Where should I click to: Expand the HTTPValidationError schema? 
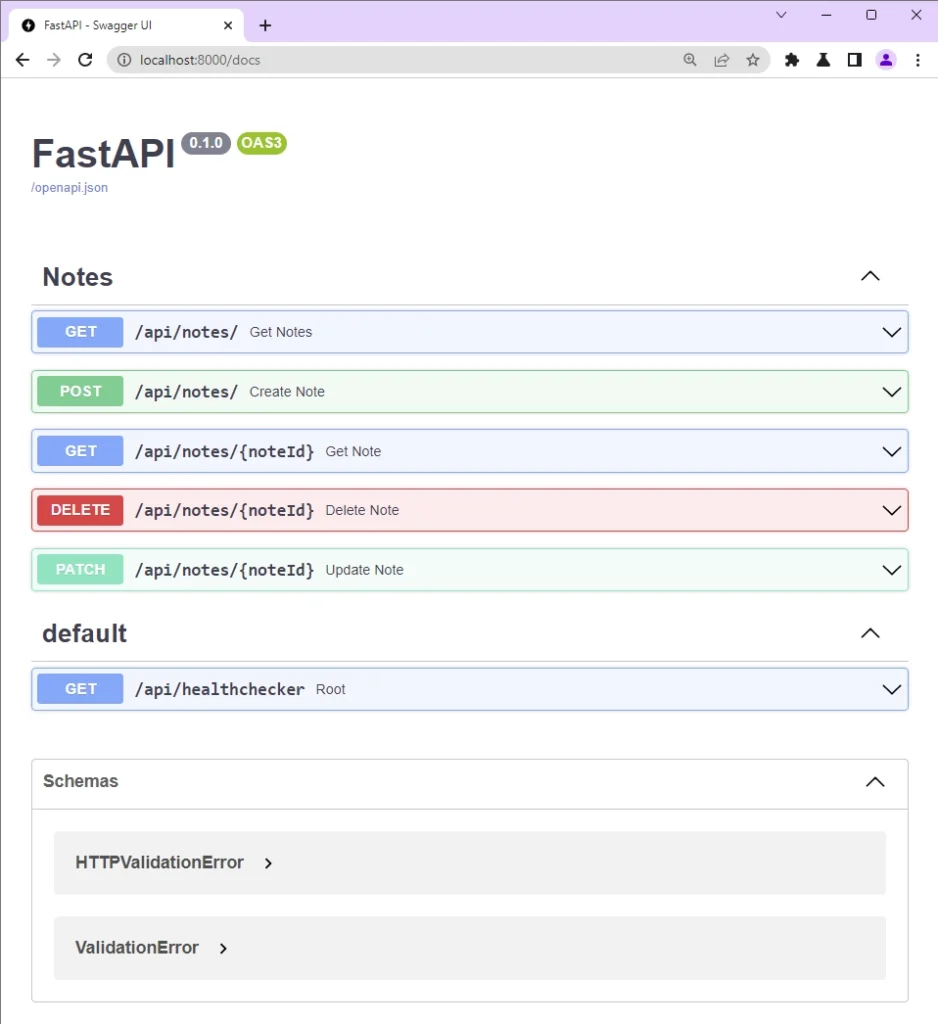point(268,863)
